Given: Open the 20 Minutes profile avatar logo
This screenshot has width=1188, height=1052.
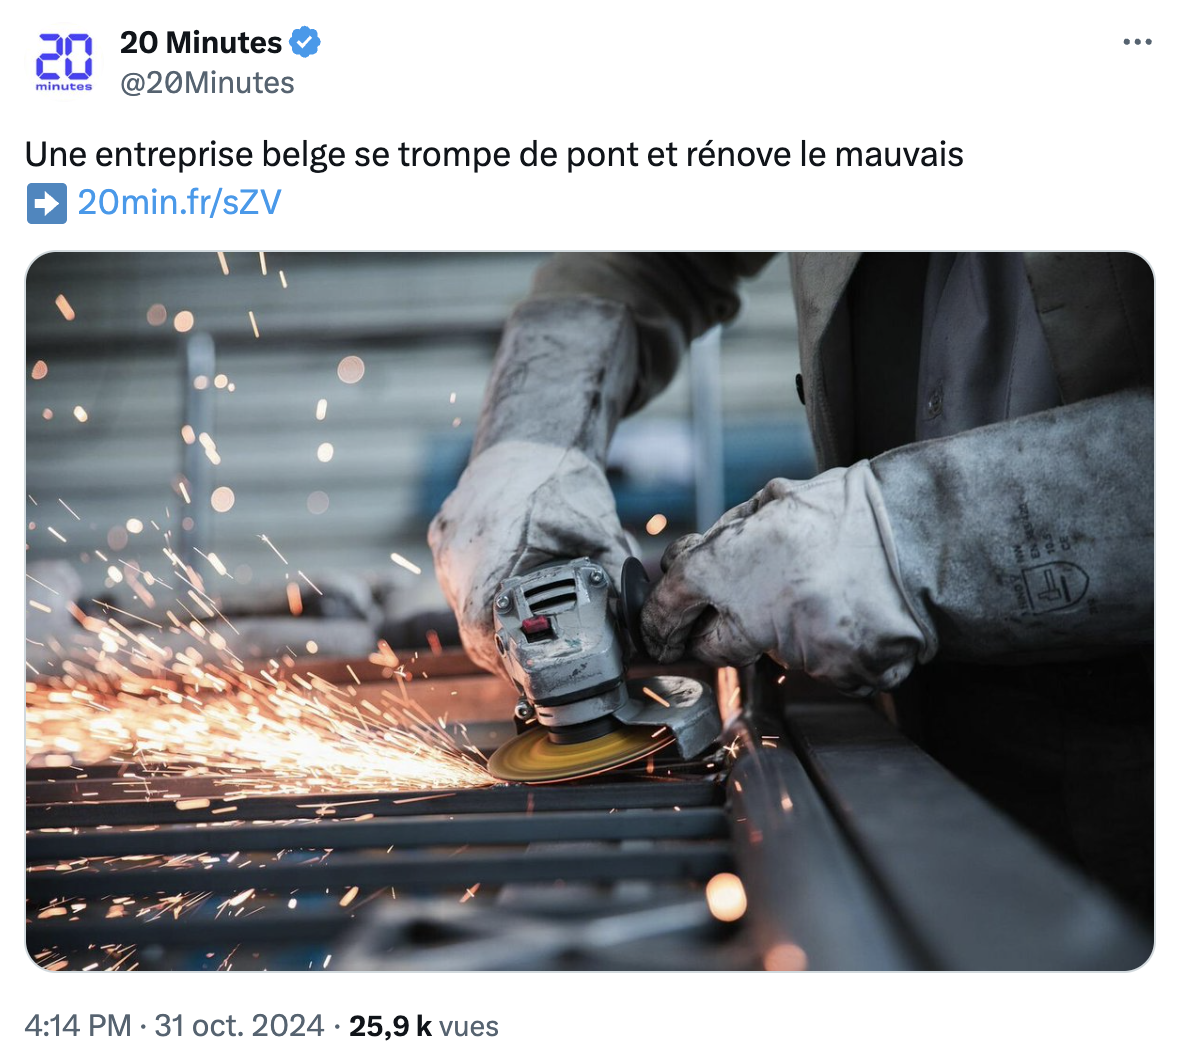Looking at the screenshot, I should click(64, 62).
